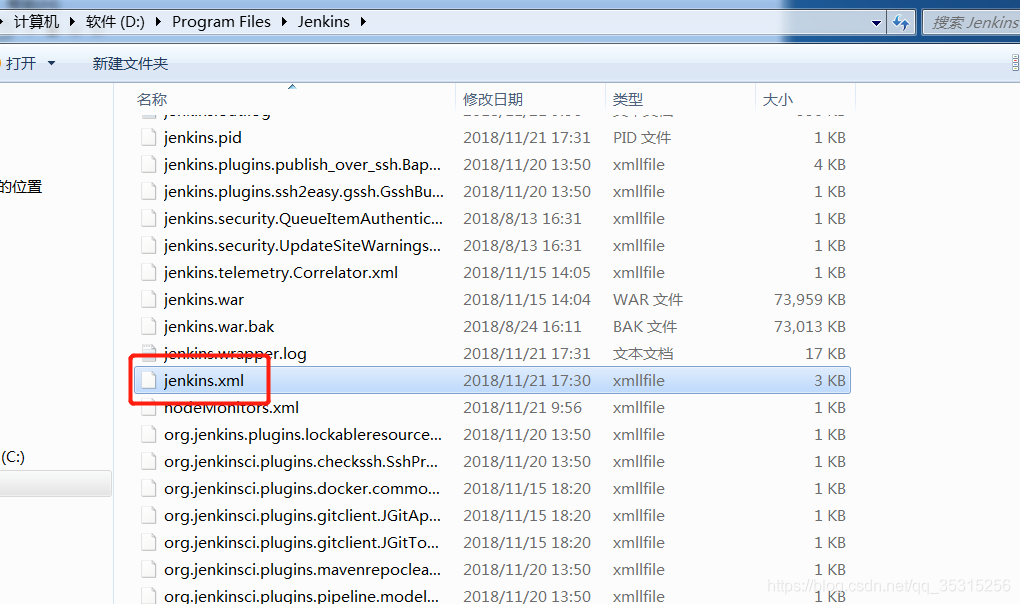Image resolution: width=1020 pixels, height=604 pixels.
Task: Expand the arrow after Jenkins in breadcrumb
Action: pyautogui.click(x=363, y=22)
